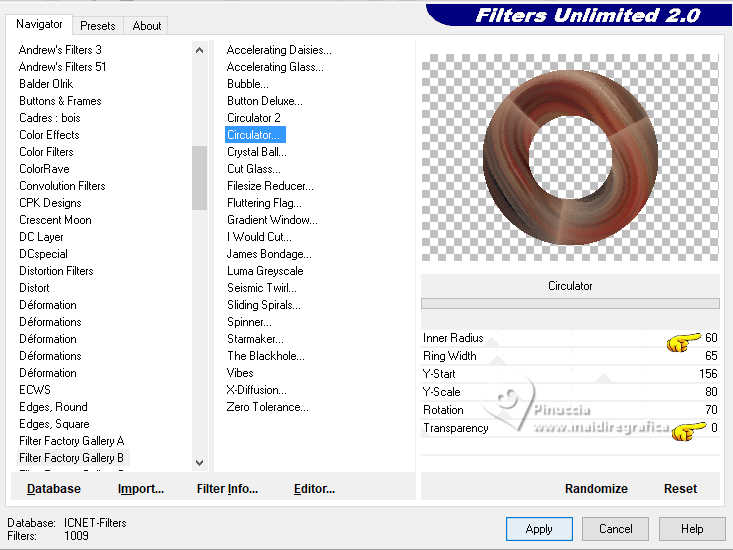The height and width of the screenshot is (550, 733).
Task: Switch to the Presets tab
Action: [98, 26]
